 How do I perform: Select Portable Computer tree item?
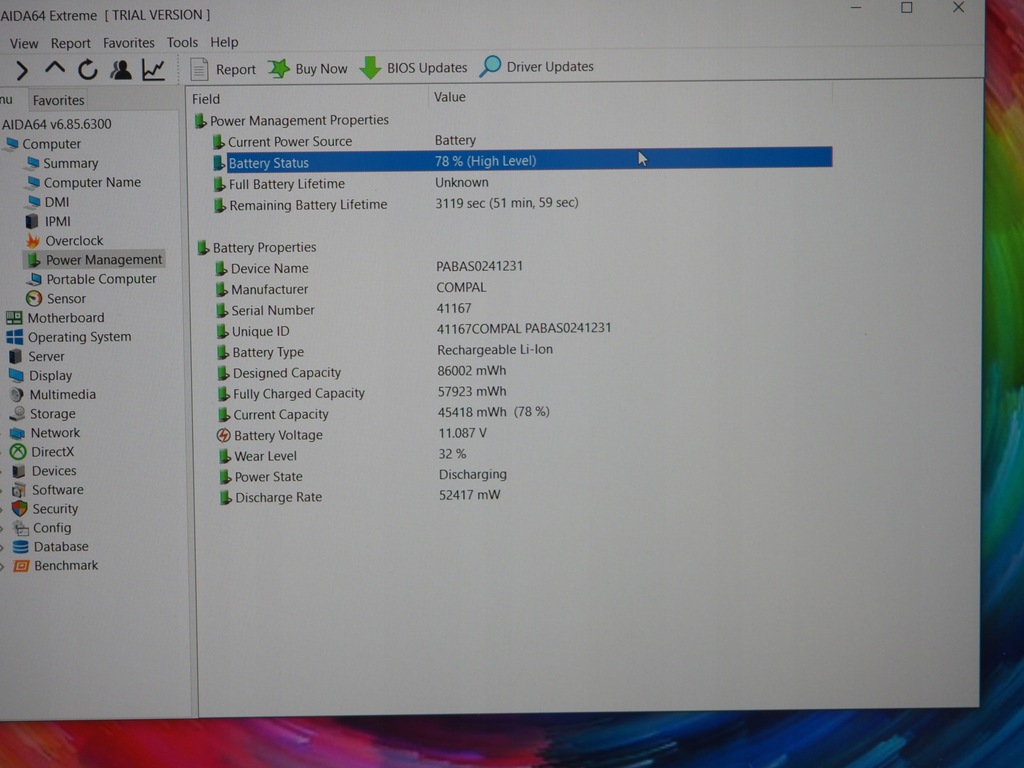(x=101, y=279)
